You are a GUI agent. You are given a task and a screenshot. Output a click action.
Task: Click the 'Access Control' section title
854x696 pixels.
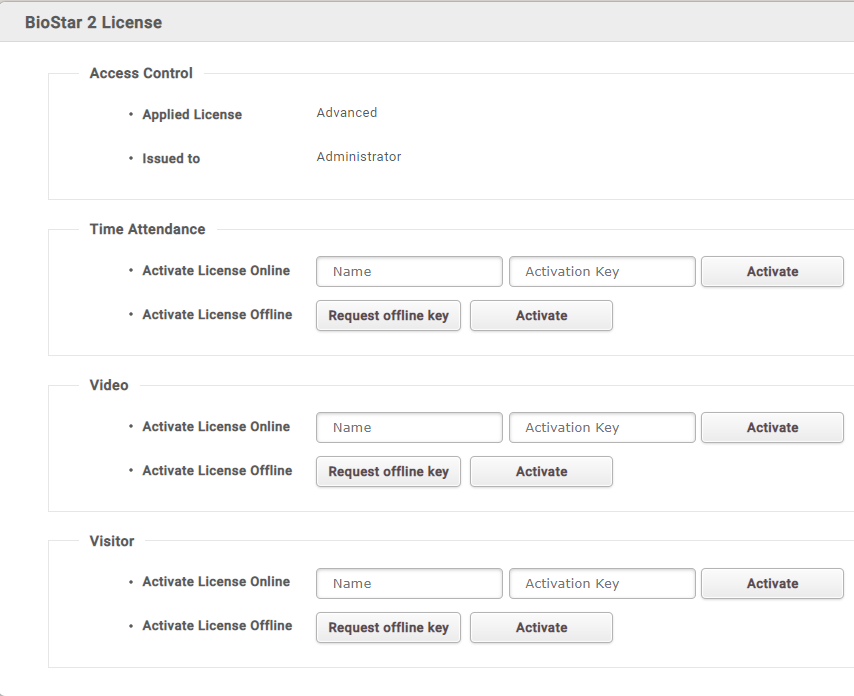[x=141, y=73]
